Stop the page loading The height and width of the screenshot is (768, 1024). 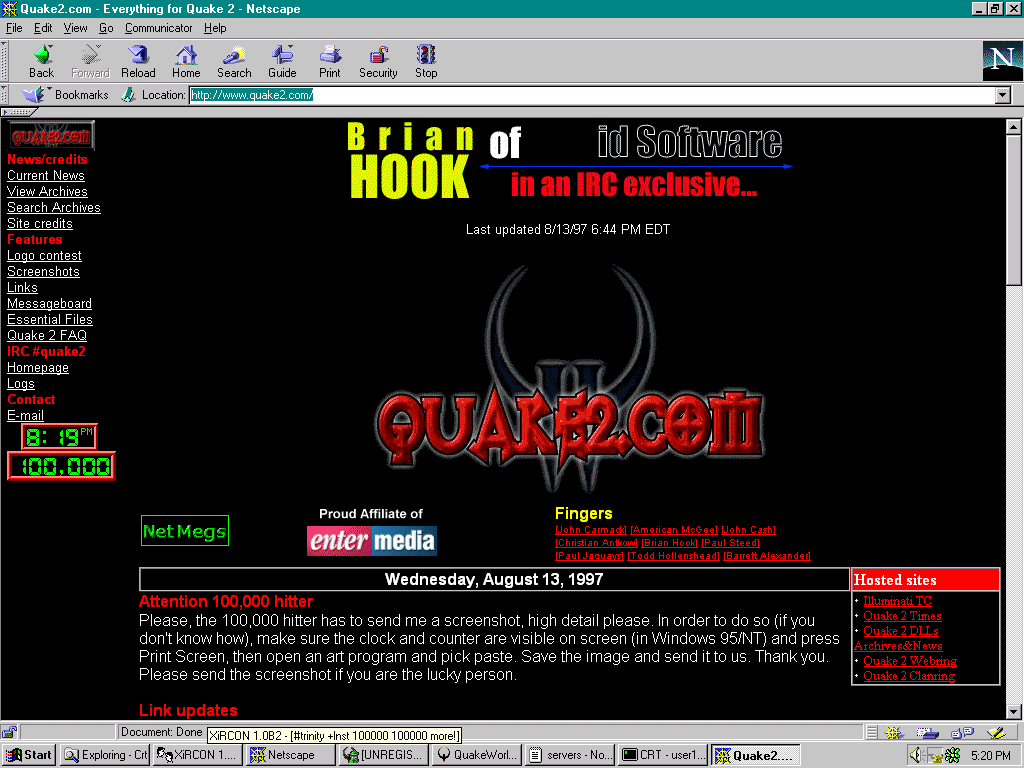426,61
